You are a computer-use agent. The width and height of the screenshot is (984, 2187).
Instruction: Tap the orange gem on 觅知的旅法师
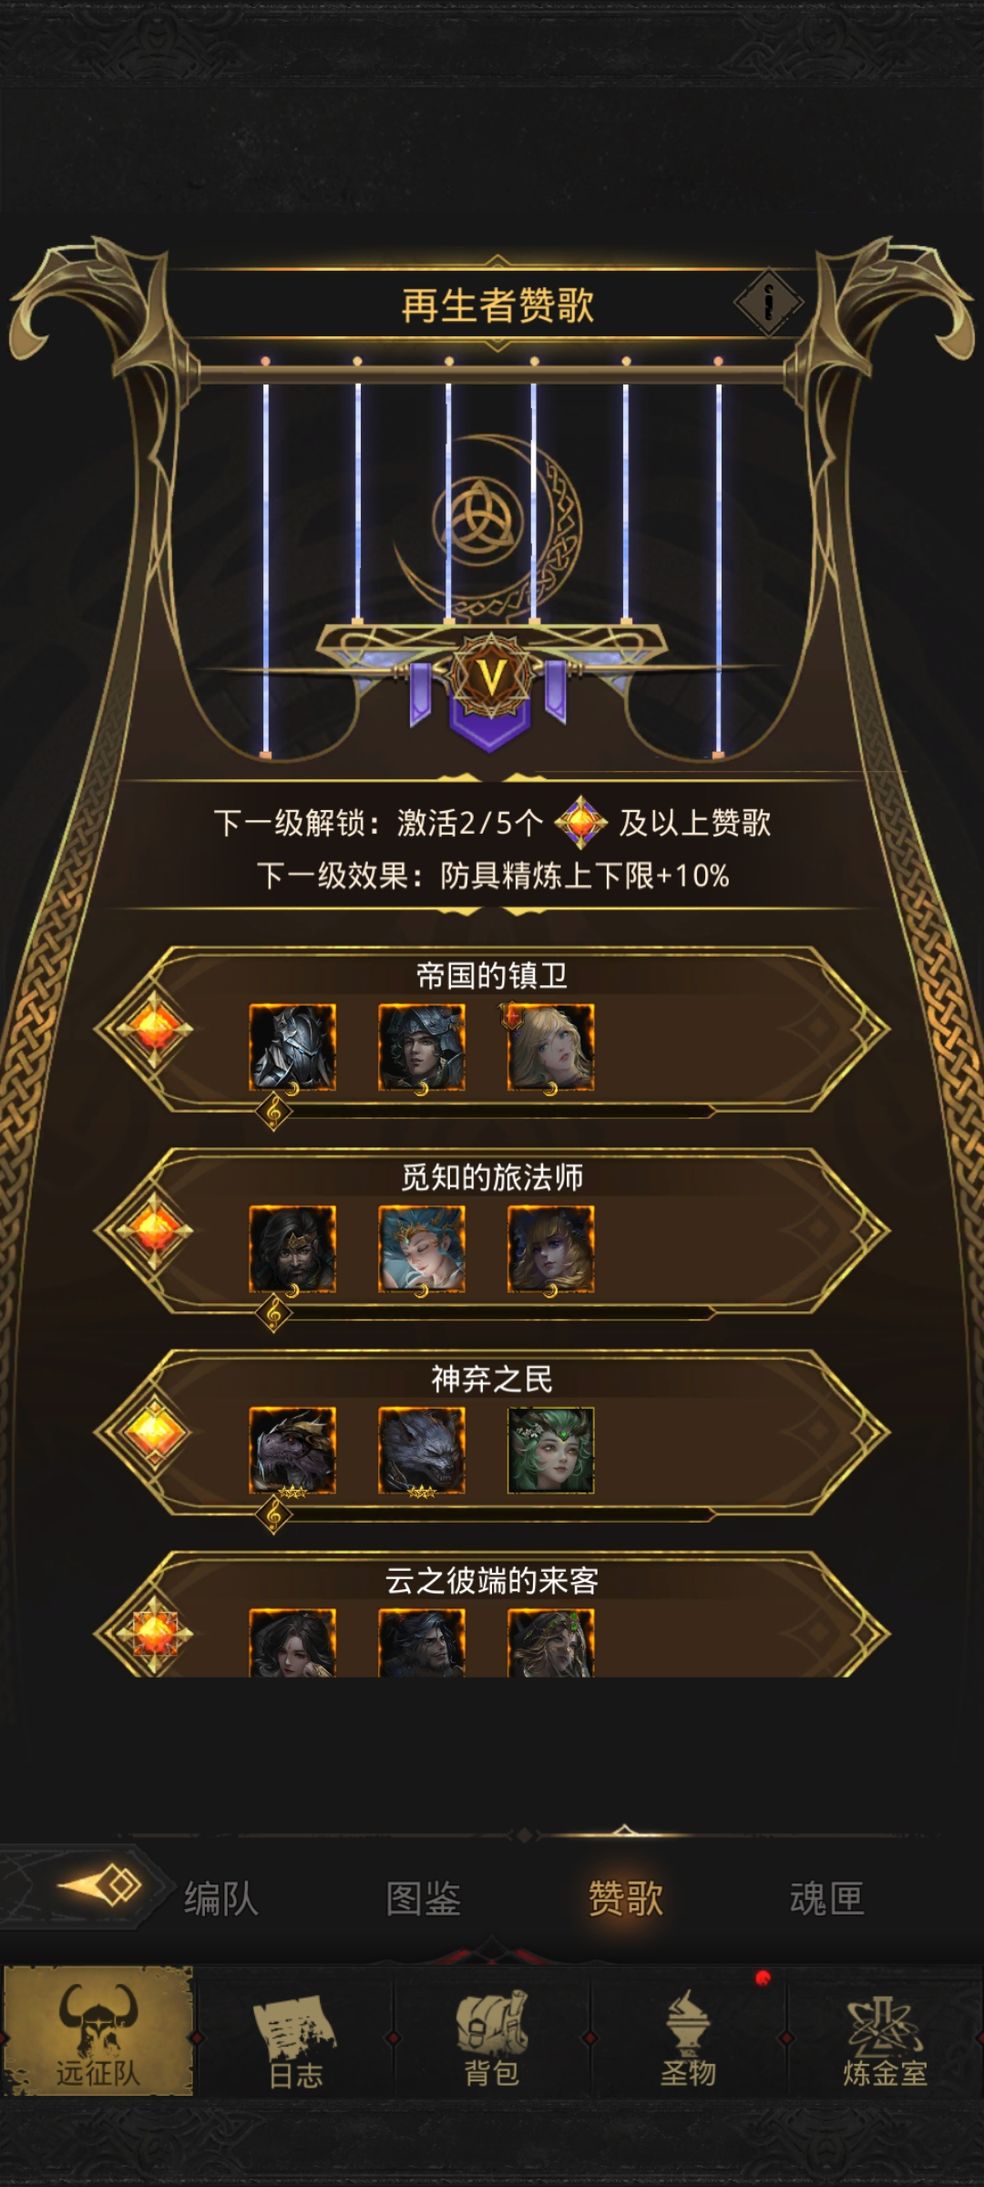click(x=154, y=1229)
